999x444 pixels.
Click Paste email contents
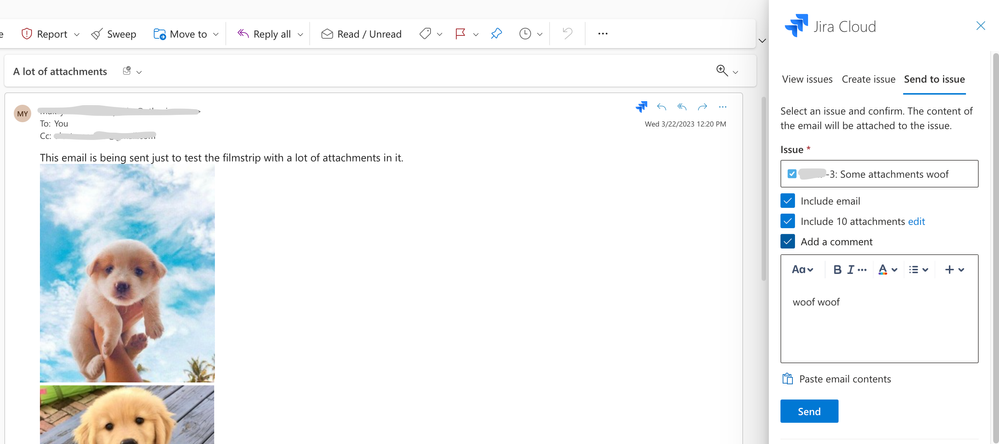tap(836, 379)
